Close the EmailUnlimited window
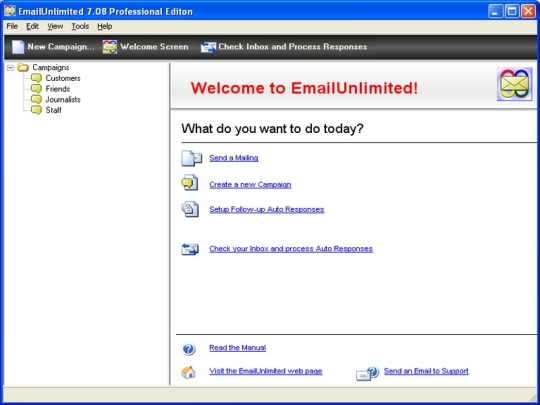The width and height of the screenshot is (540, 405). [x=528, y=11]
